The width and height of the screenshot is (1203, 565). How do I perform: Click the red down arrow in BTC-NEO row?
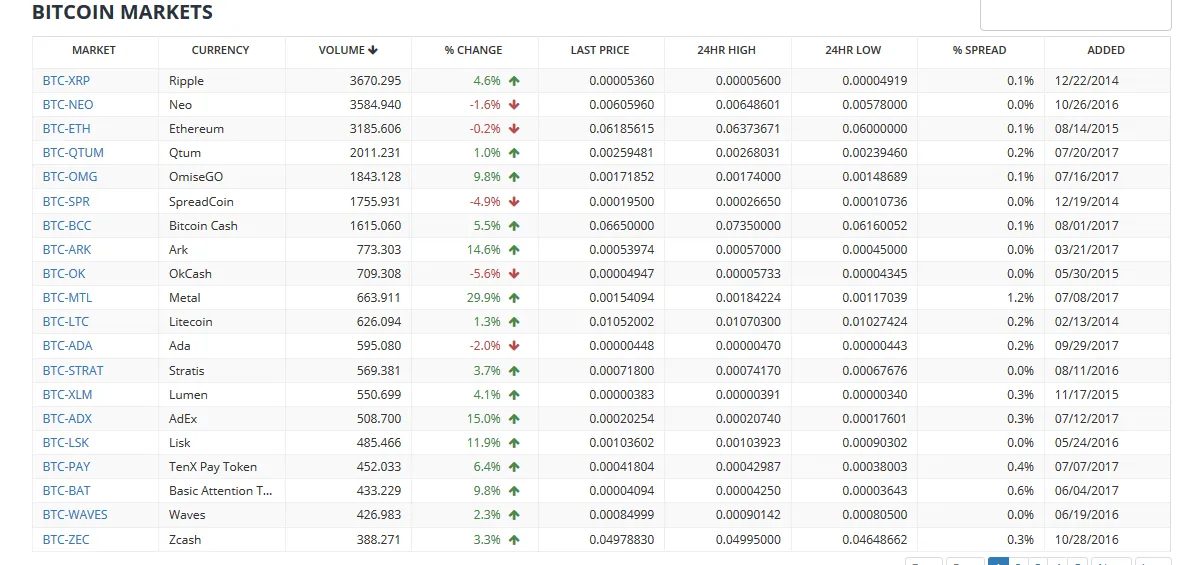coord(514,105)
